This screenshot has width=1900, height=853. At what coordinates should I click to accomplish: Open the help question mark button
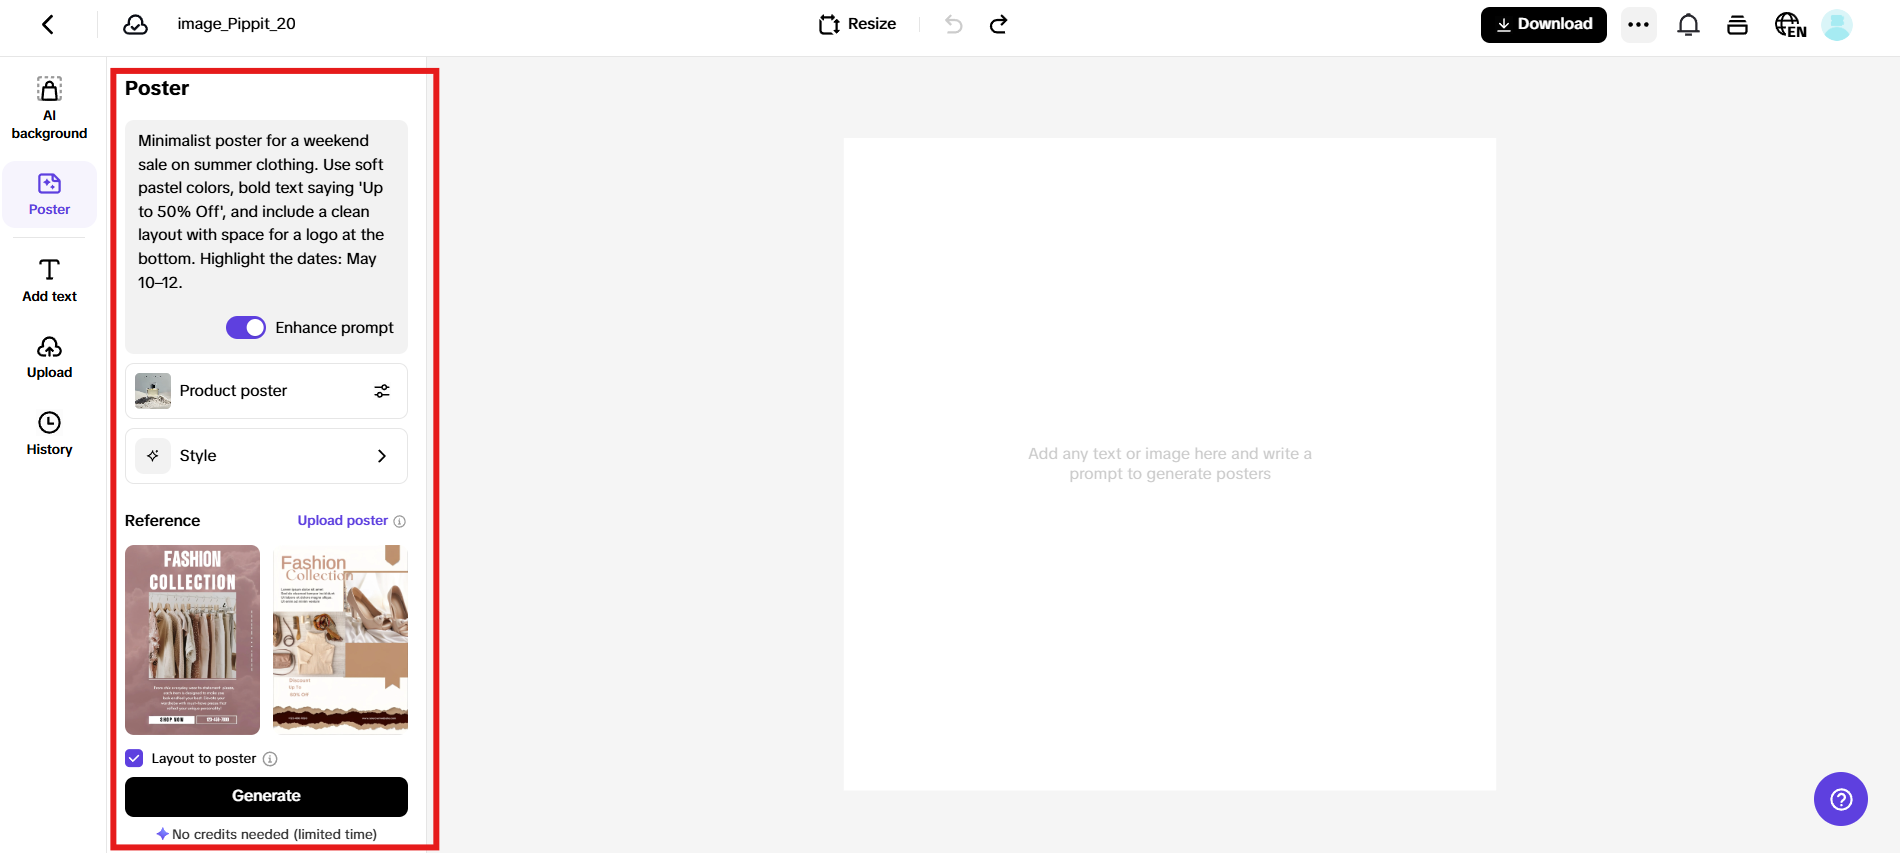coord(1840,799)
